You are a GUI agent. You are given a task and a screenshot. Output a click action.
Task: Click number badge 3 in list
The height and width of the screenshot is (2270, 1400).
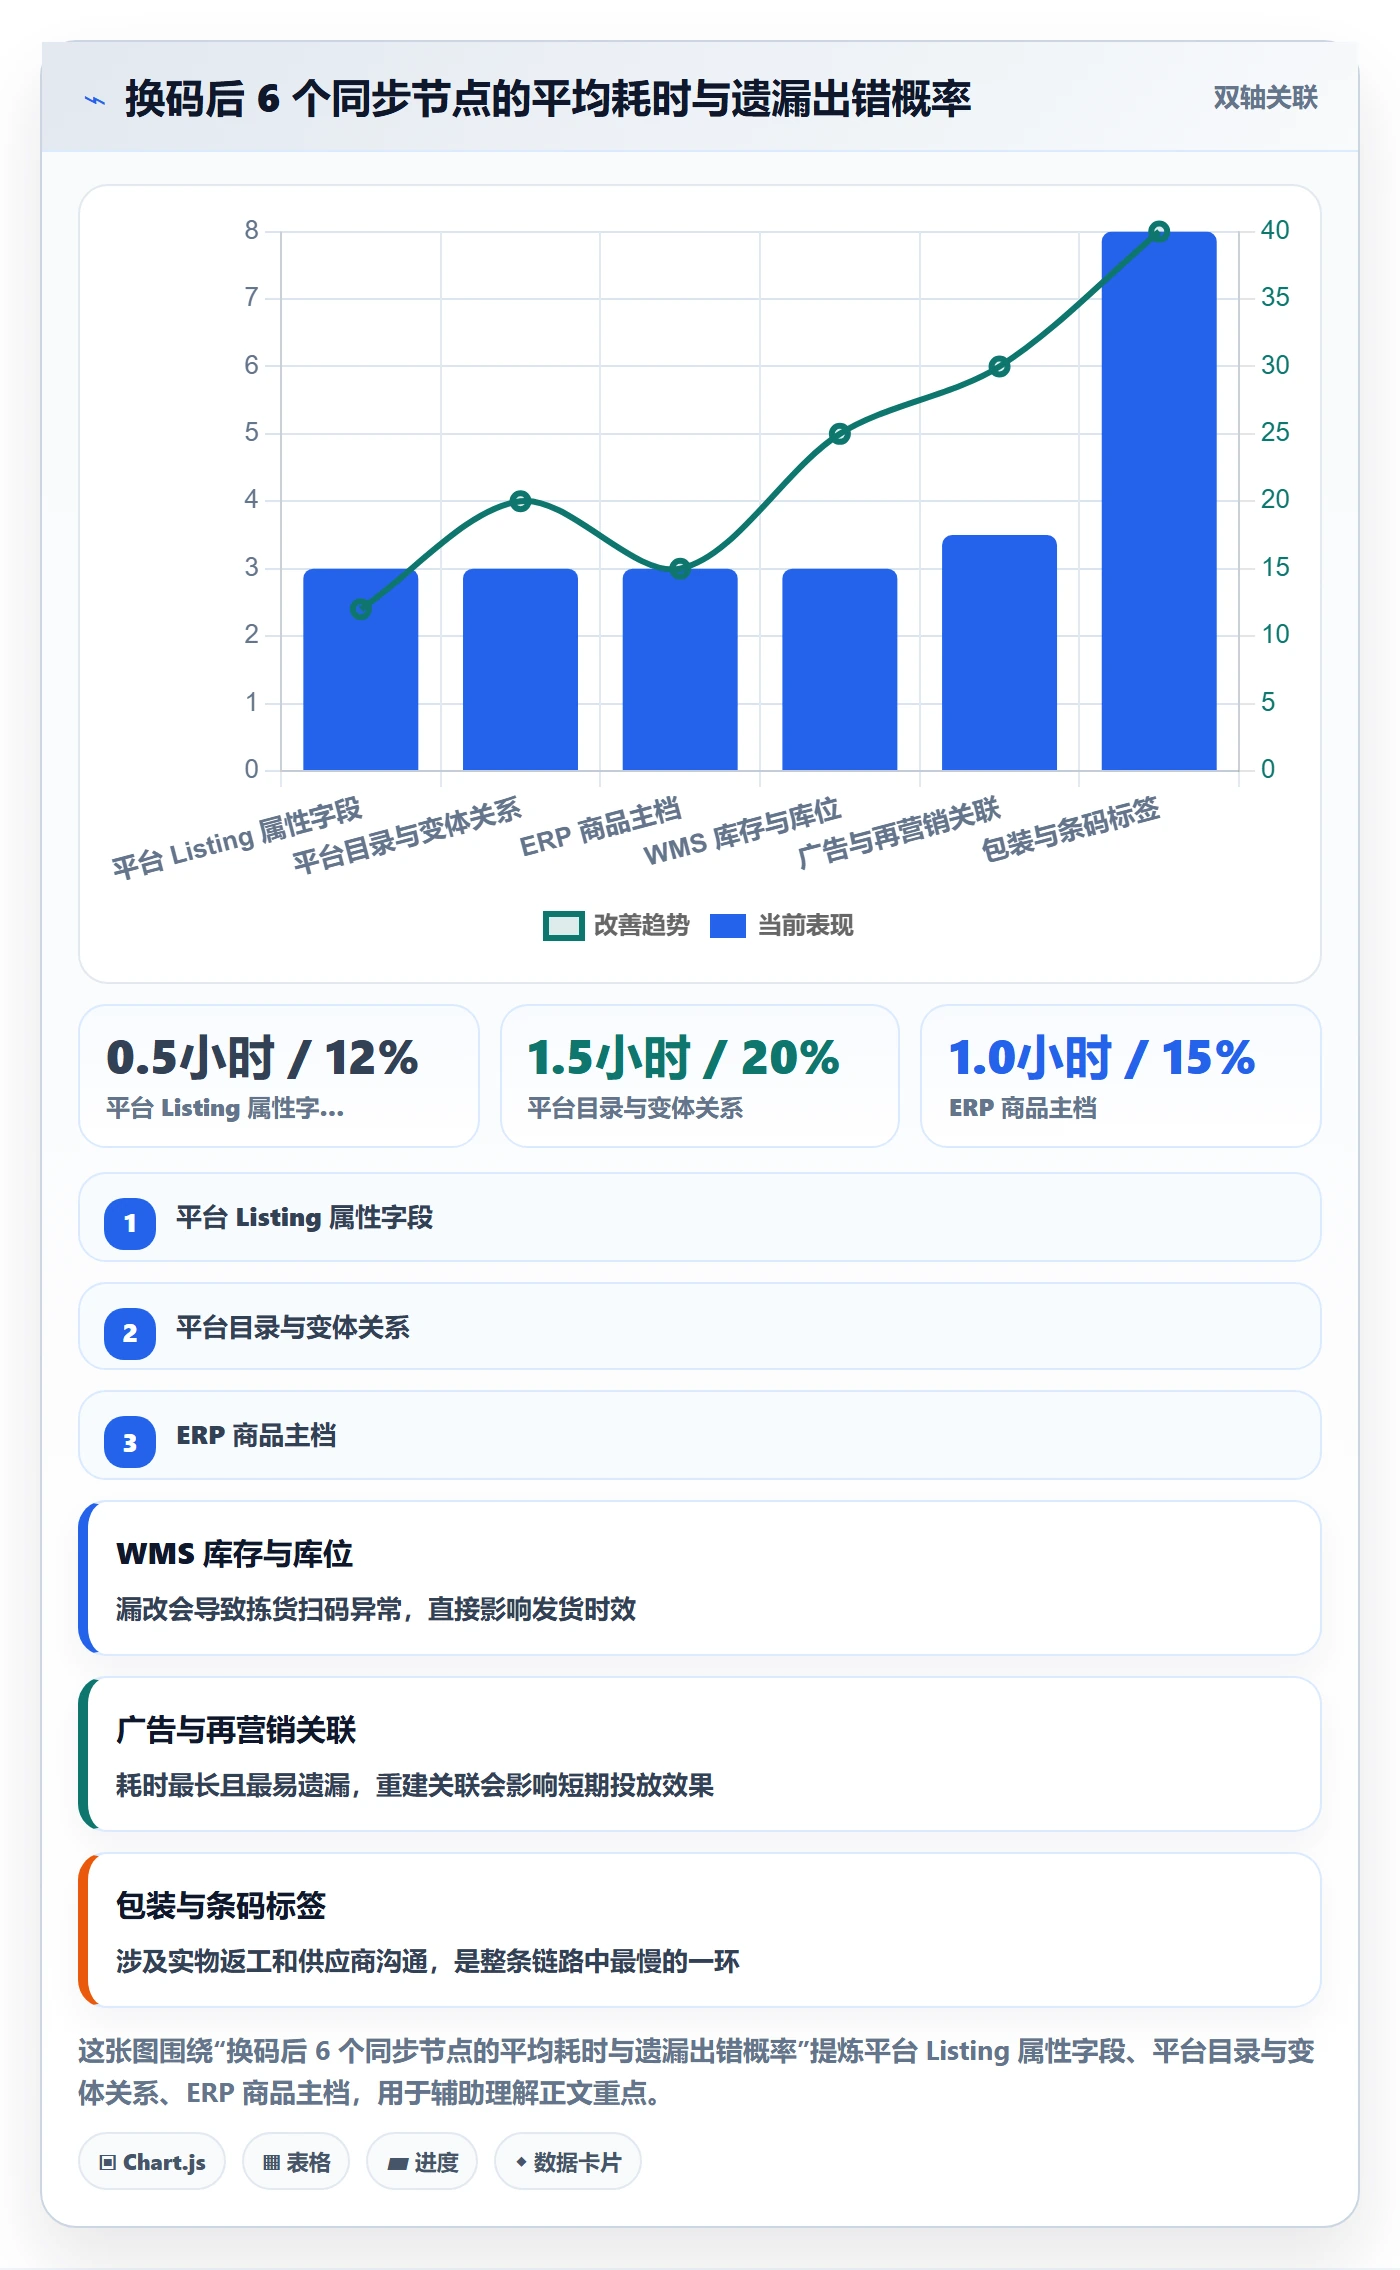[130, 1443]
